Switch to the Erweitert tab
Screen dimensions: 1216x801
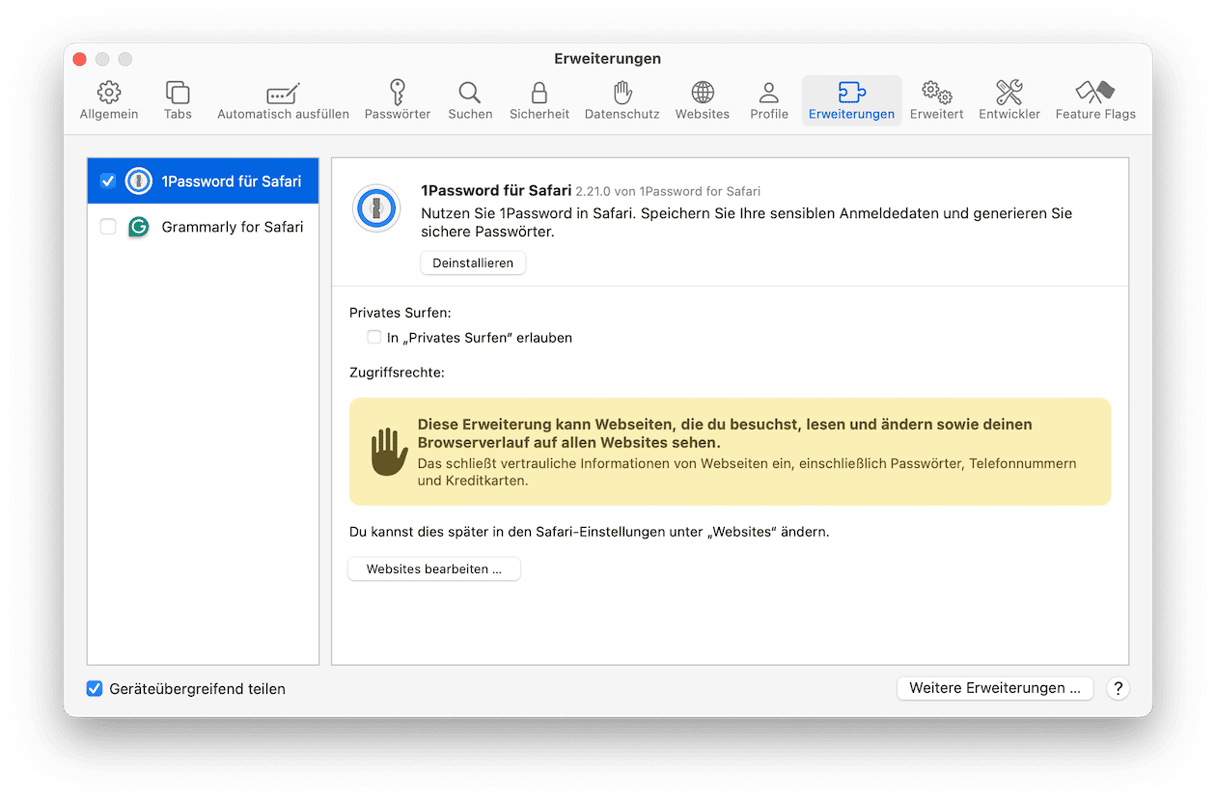point(936,94)
